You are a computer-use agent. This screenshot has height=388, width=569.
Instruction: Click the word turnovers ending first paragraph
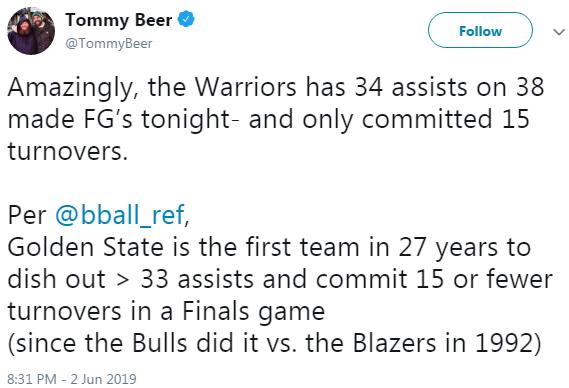coord(67,151)
